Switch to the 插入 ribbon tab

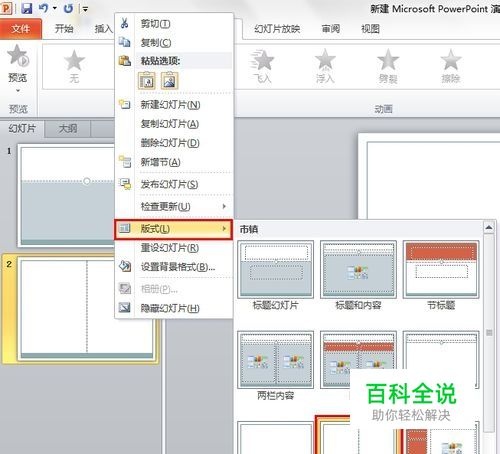point(104,29)
